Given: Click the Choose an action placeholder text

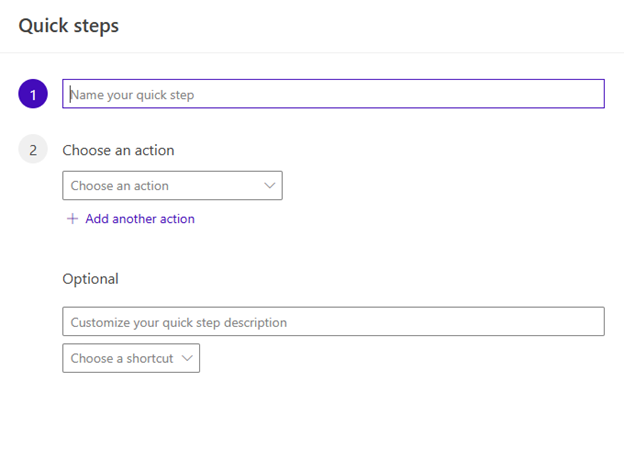Looking at the screenshot, I should coord(119,185).
